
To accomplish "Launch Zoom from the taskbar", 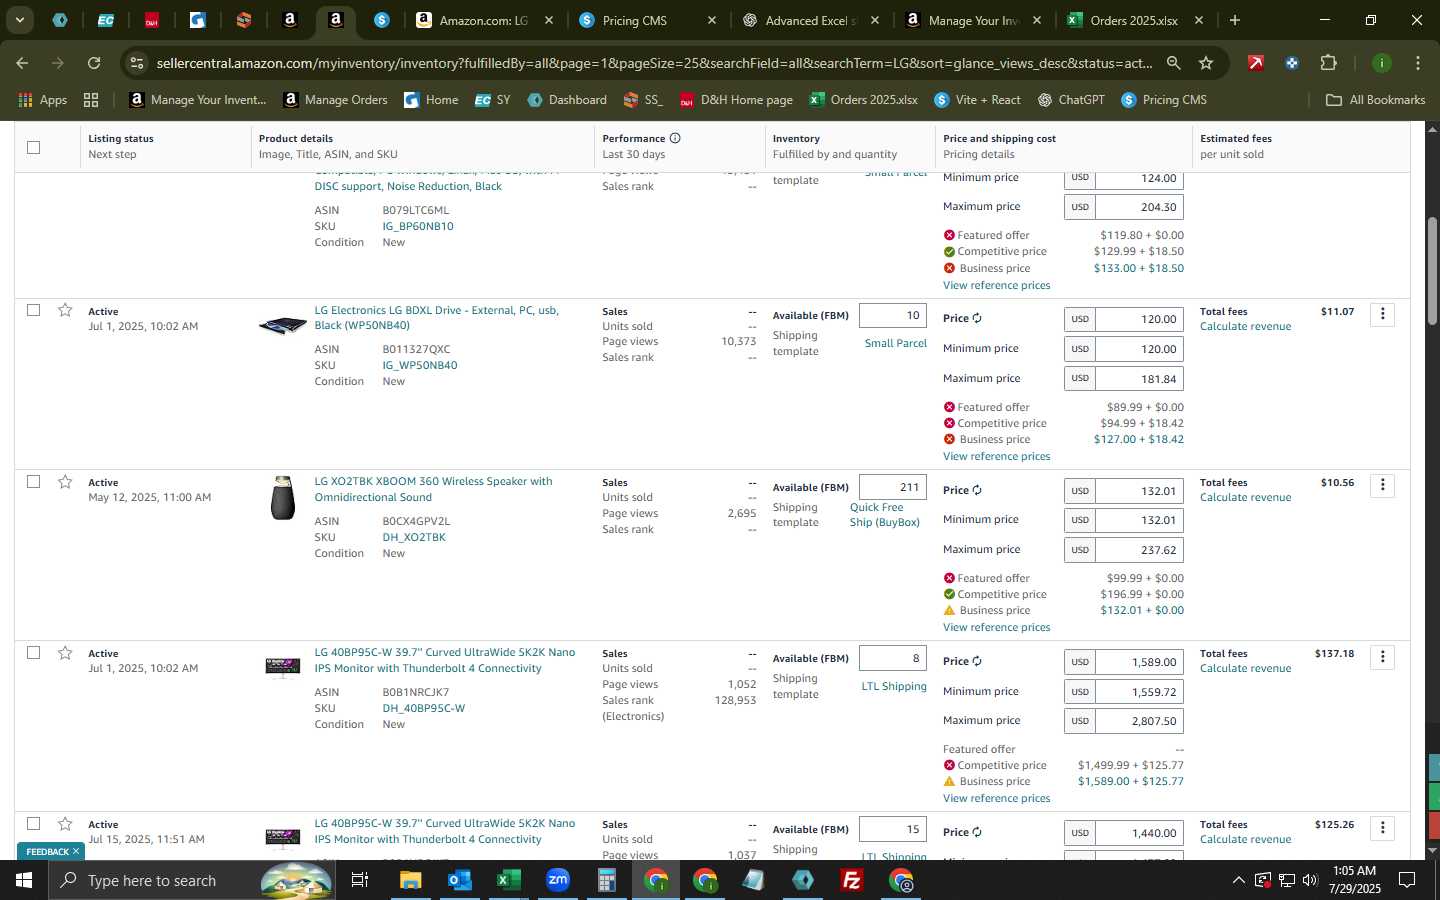I will click(x=558, y=880).
